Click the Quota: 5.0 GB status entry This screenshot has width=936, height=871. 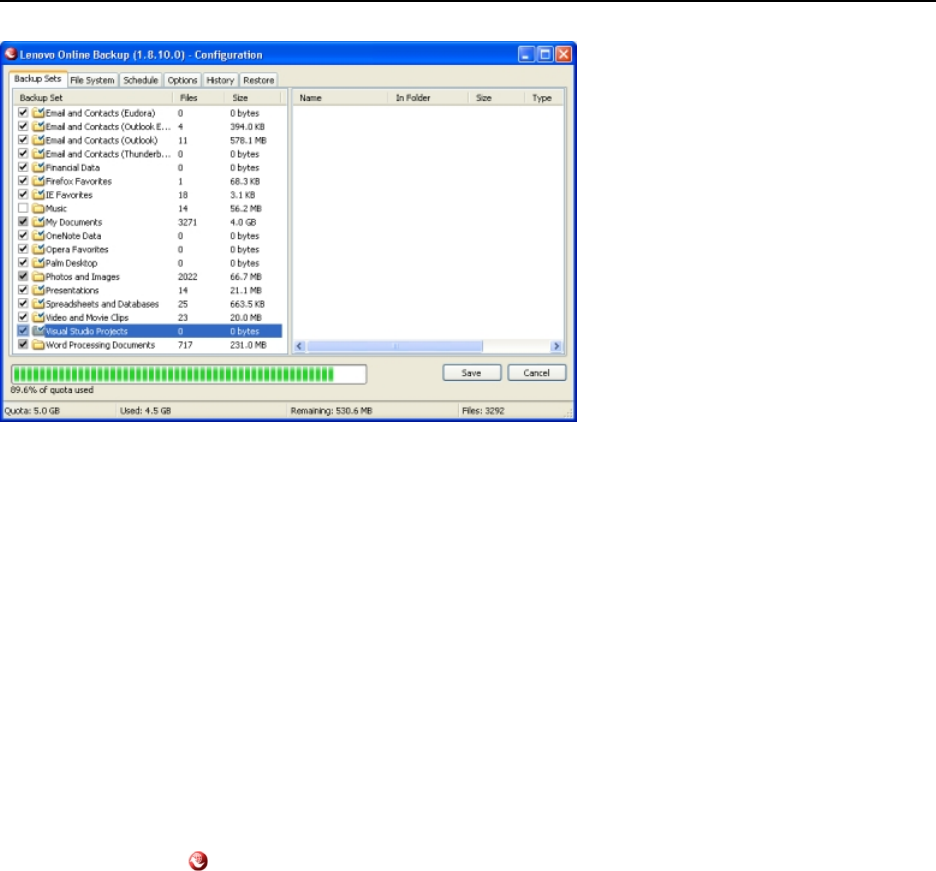coord(32,411)
